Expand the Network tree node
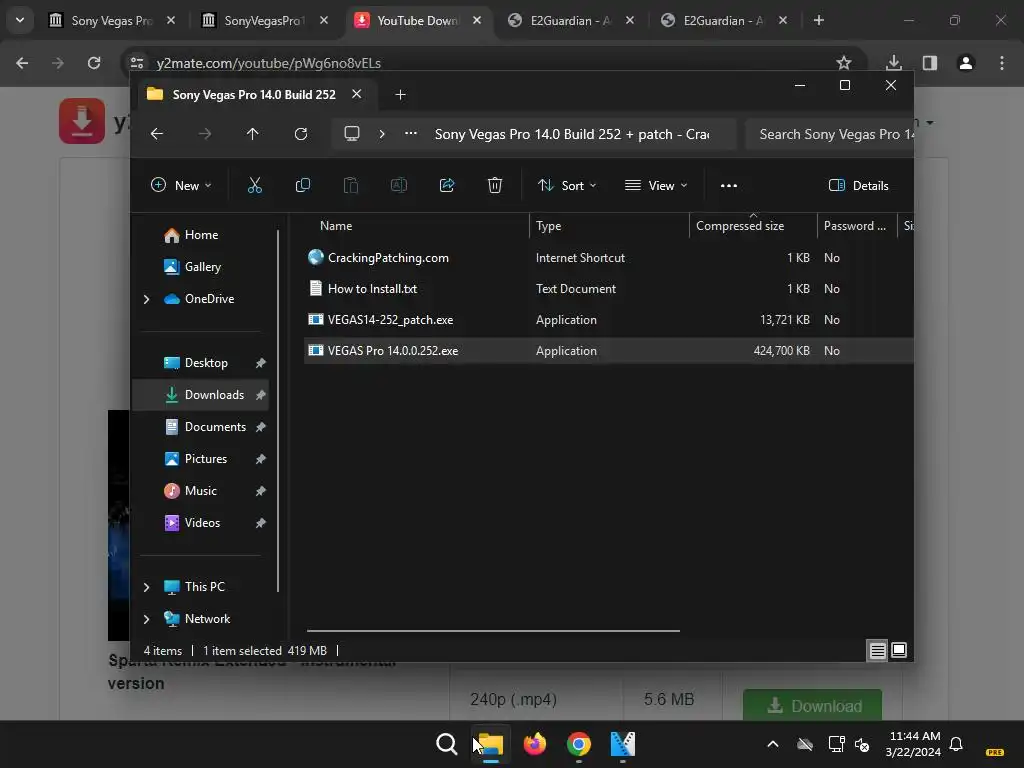 (x=146, y=619)
